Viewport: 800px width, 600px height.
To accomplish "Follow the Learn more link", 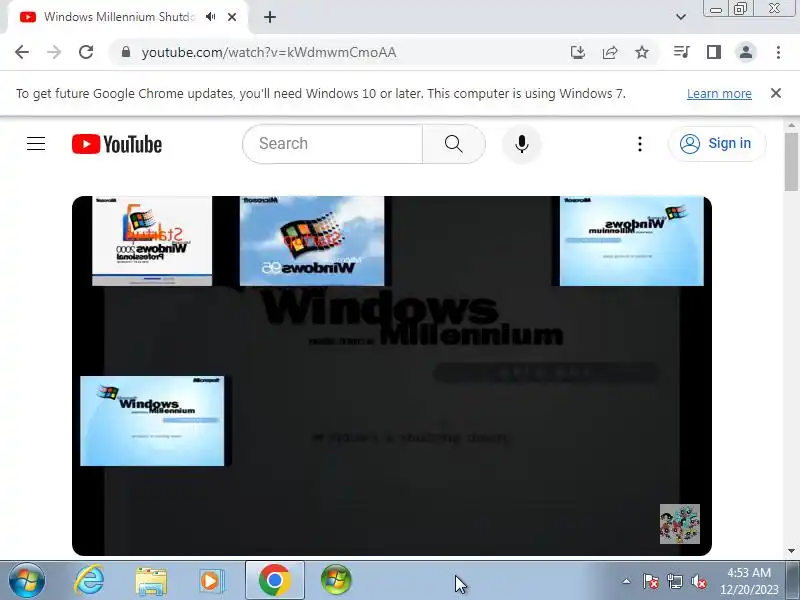I will (719, 93).
